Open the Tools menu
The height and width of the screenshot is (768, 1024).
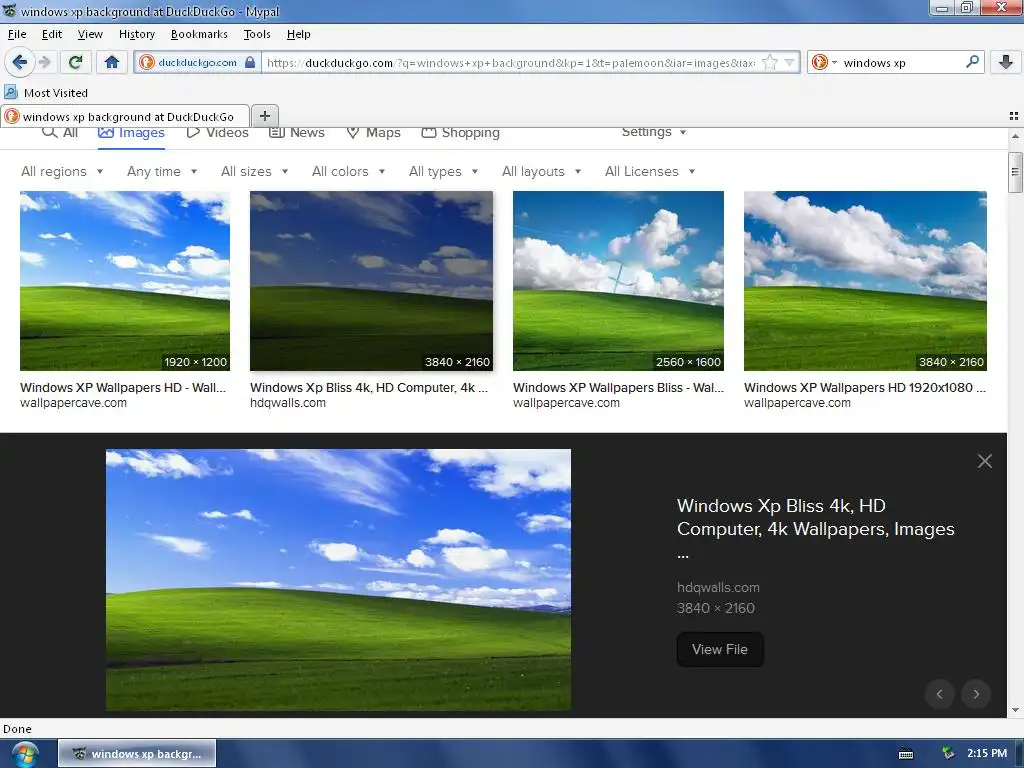[x=257, y=34]
